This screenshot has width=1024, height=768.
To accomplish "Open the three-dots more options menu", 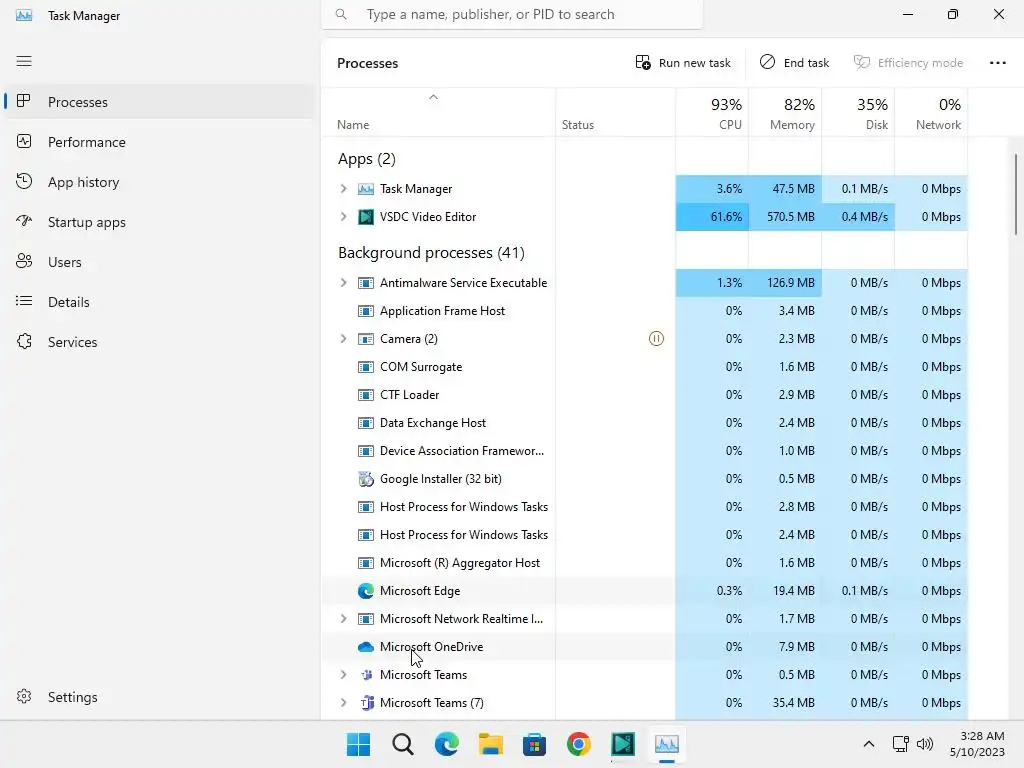I will coord(998,63).
